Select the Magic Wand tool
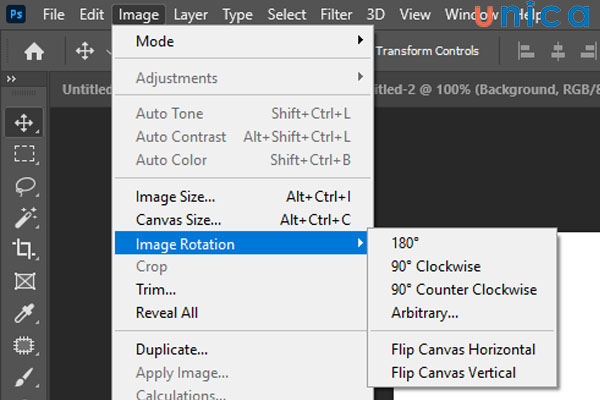Image resolution: width=600 pixels, height=400 pixels. click(x=24, y=217)
